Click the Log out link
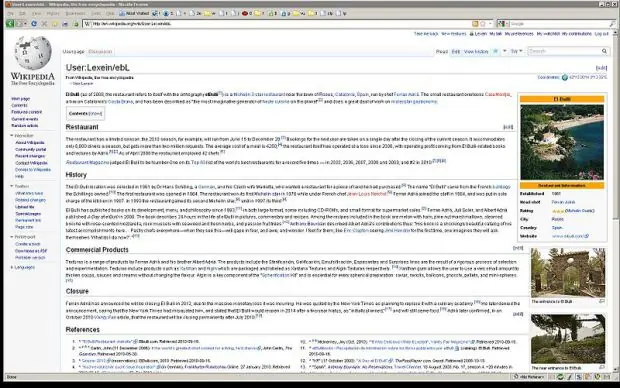This screenshot has width=620, height=388. tap(601, 34)
